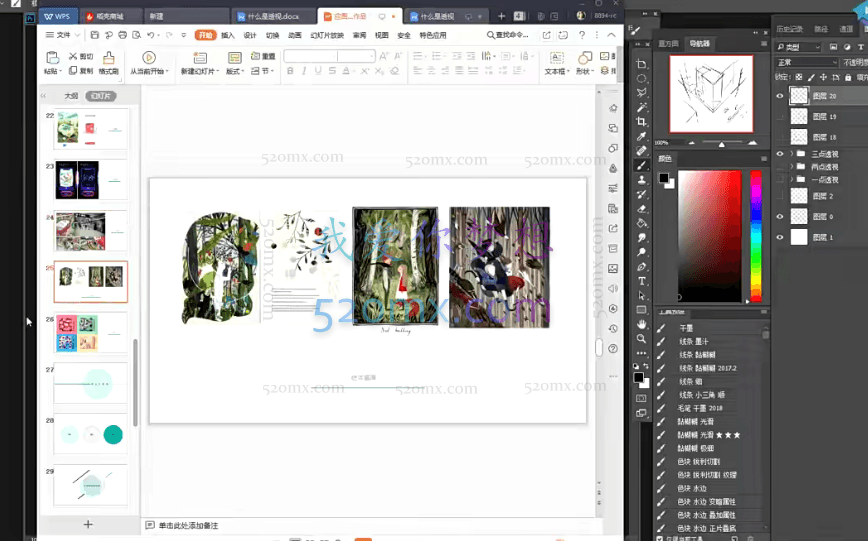Show the 两点透视 group visibility
The height and width of the screenshot is (541, 868).
click(780, 167)
